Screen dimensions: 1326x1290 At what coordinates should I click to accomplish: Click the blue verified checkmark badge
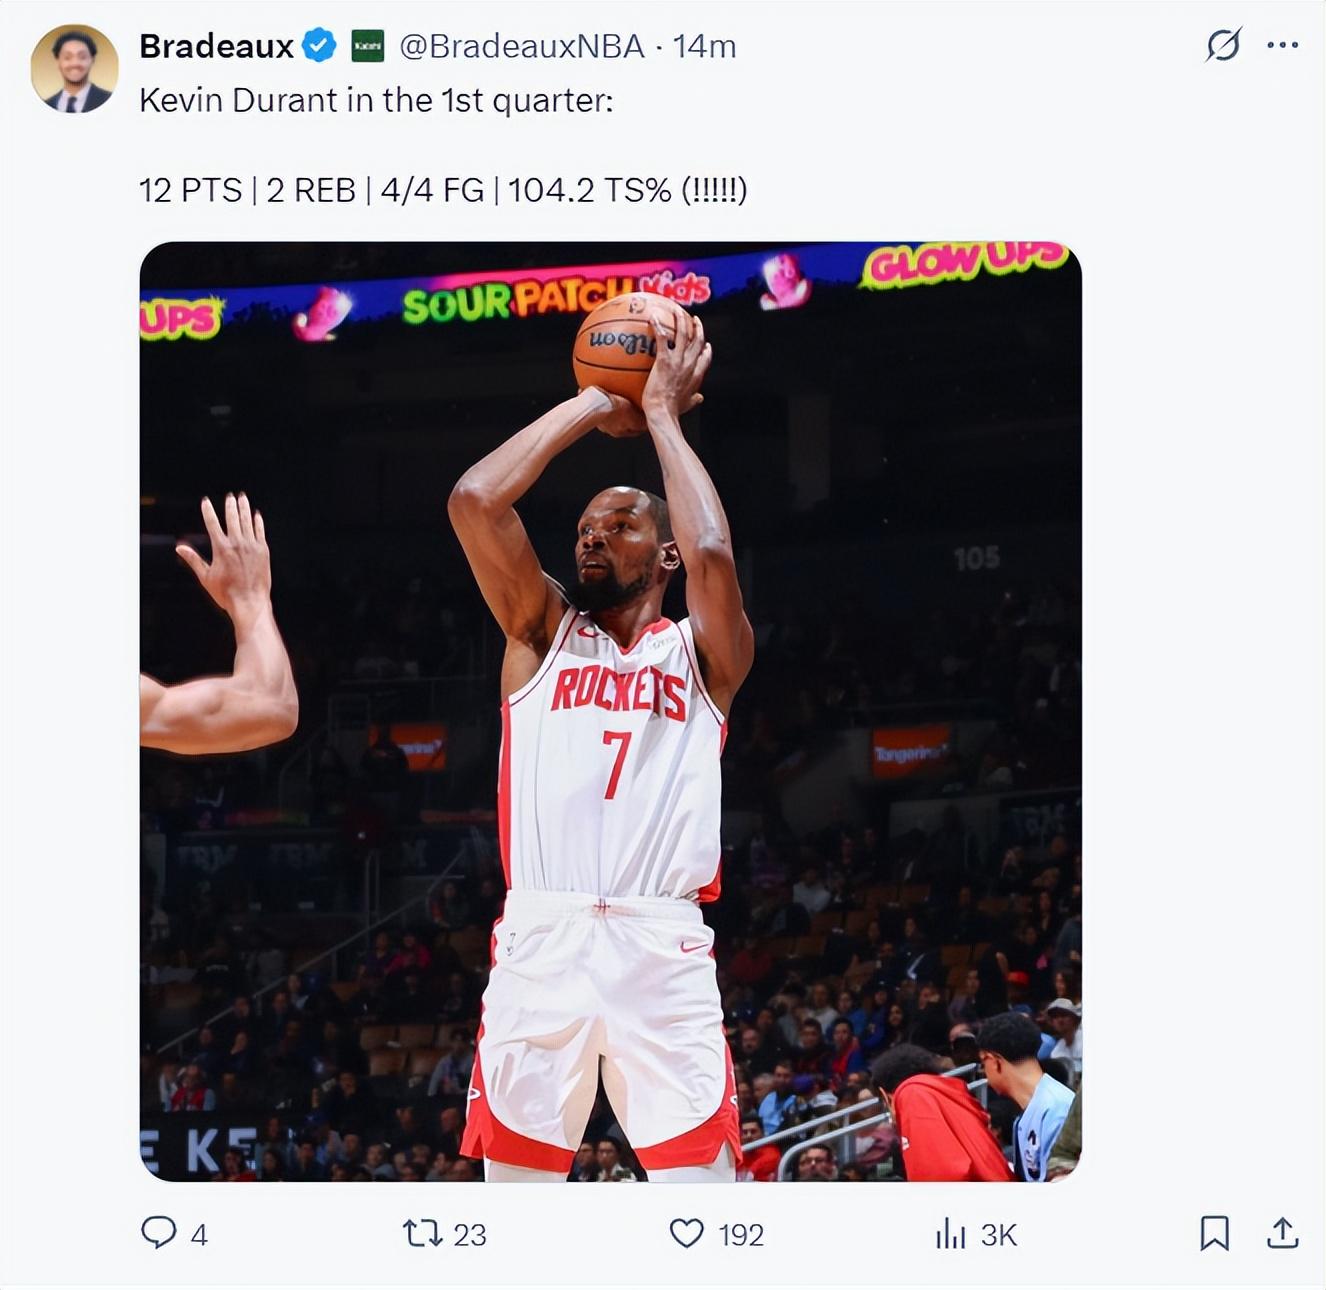(x=319, y=46)
